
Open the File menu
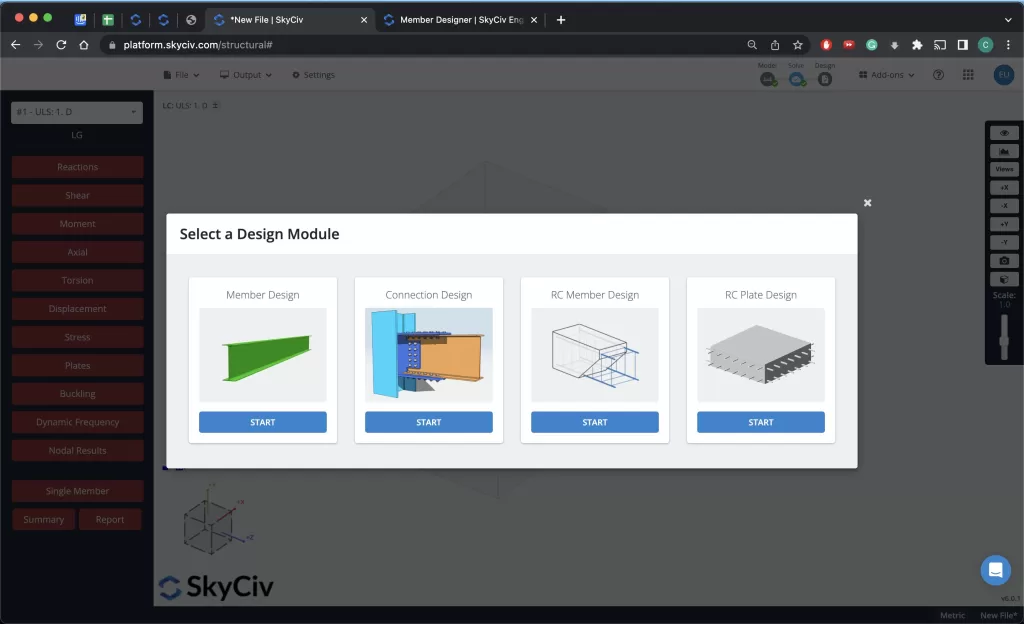181,75
